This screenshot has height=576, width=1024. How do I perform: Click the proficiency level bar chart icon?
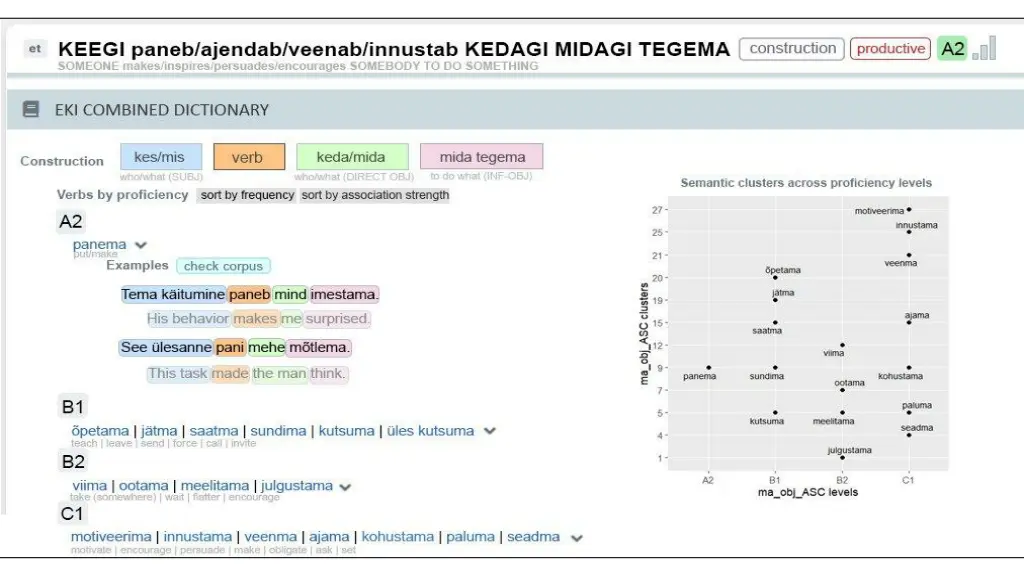click(x=984, y=48)
